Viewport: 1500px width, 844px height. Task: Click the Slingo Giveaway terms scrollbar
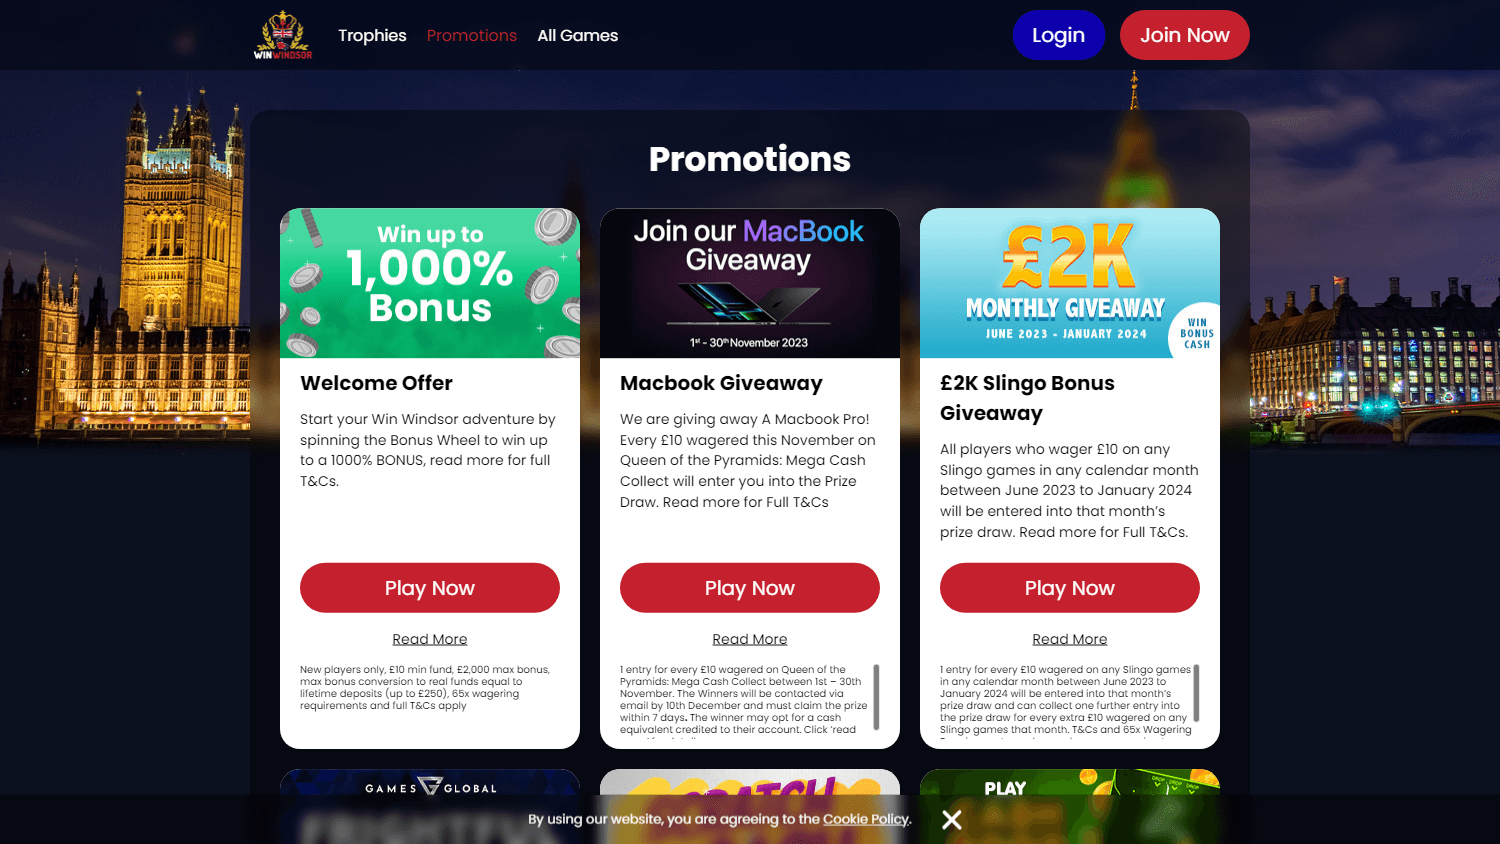click(1196, 693)
